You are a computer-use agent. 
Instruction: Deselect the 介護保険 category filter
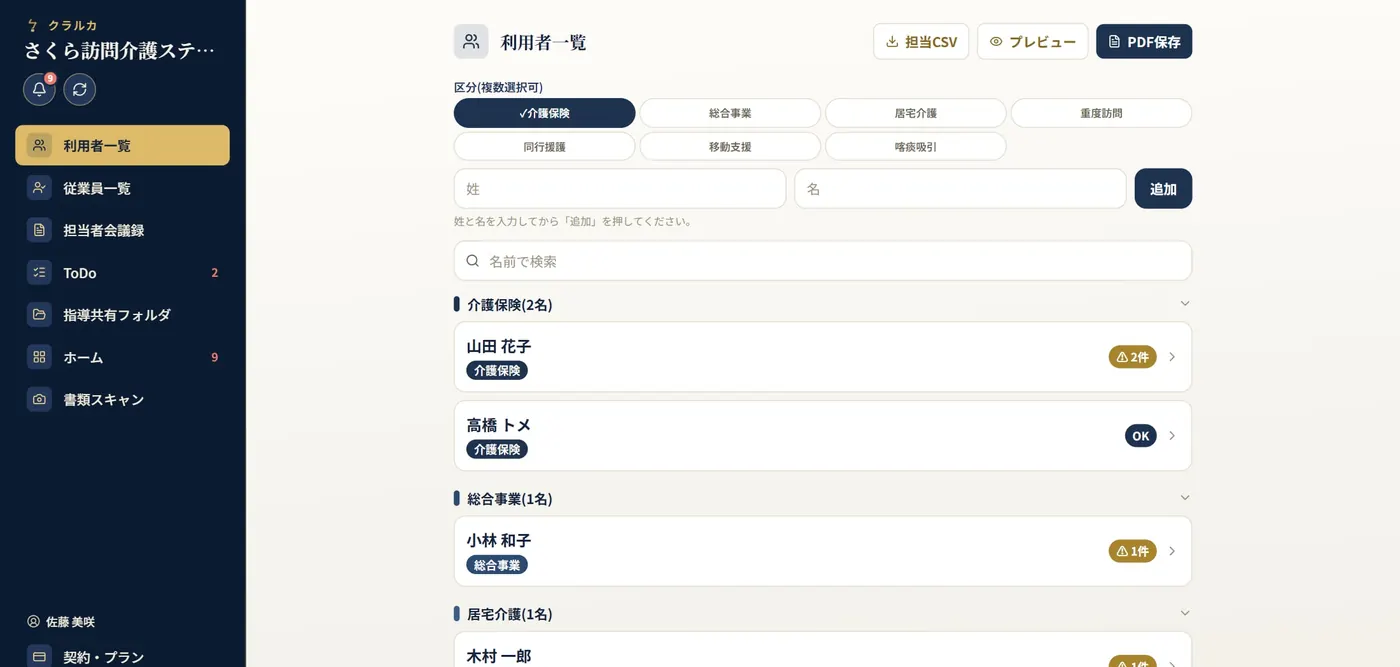point(544,113)
